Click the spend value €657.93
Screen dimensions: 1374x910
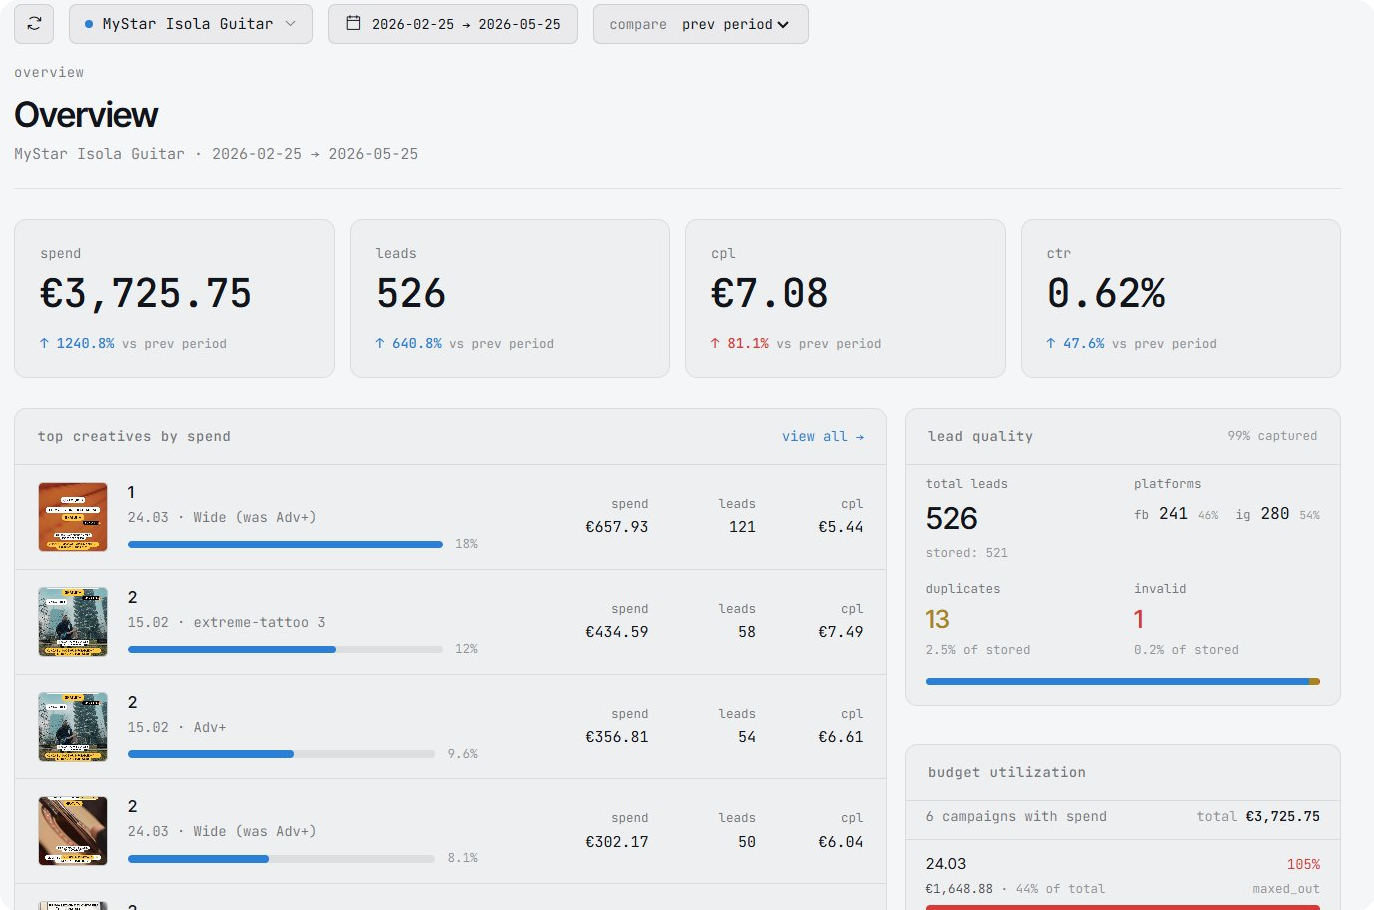point(617,527)
